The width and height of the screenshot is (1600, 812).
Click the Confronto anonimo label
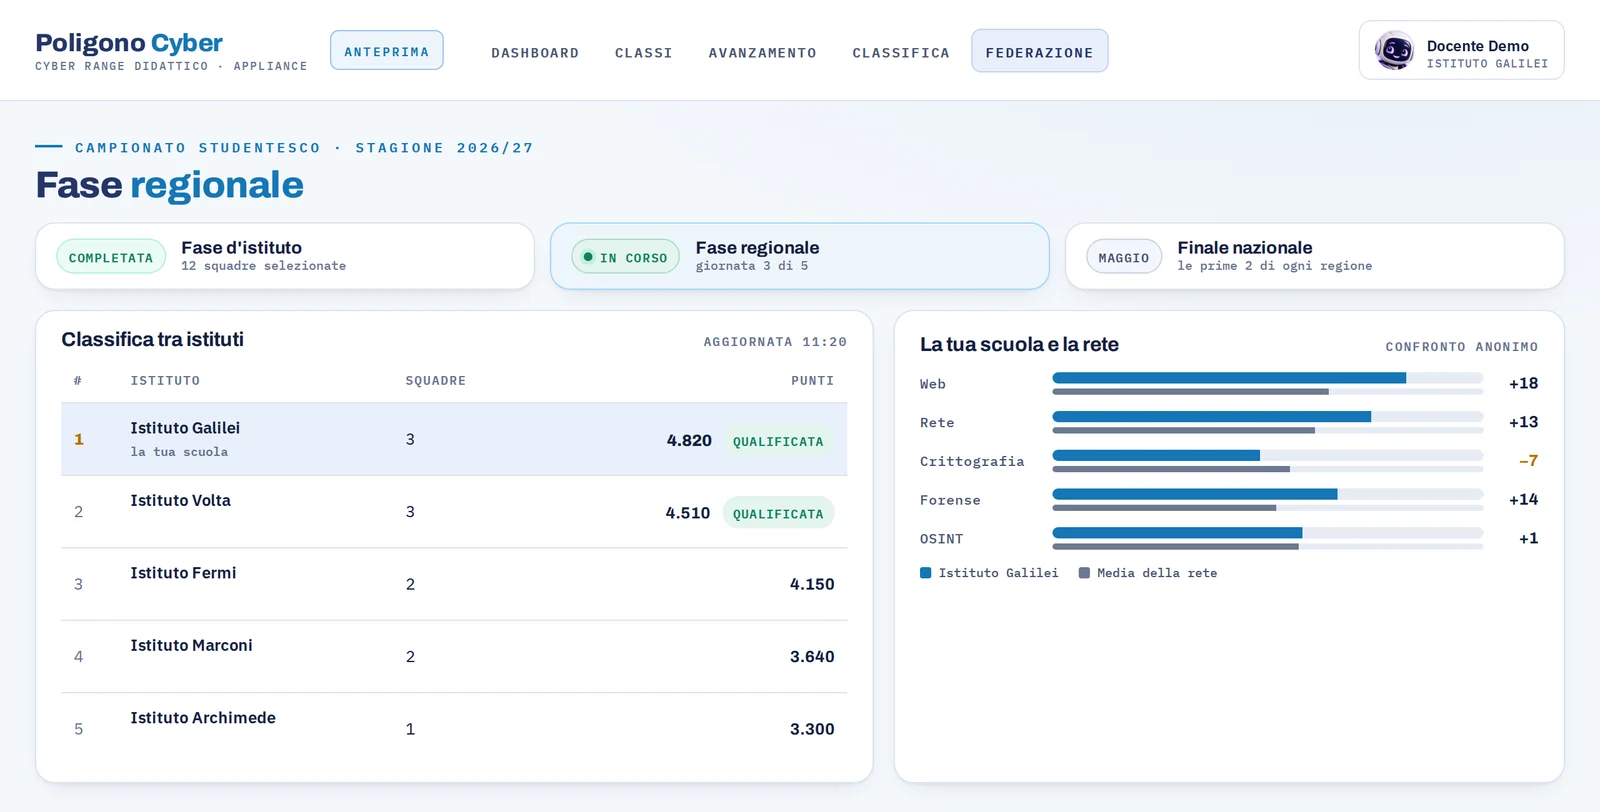tap(1462, 347)
